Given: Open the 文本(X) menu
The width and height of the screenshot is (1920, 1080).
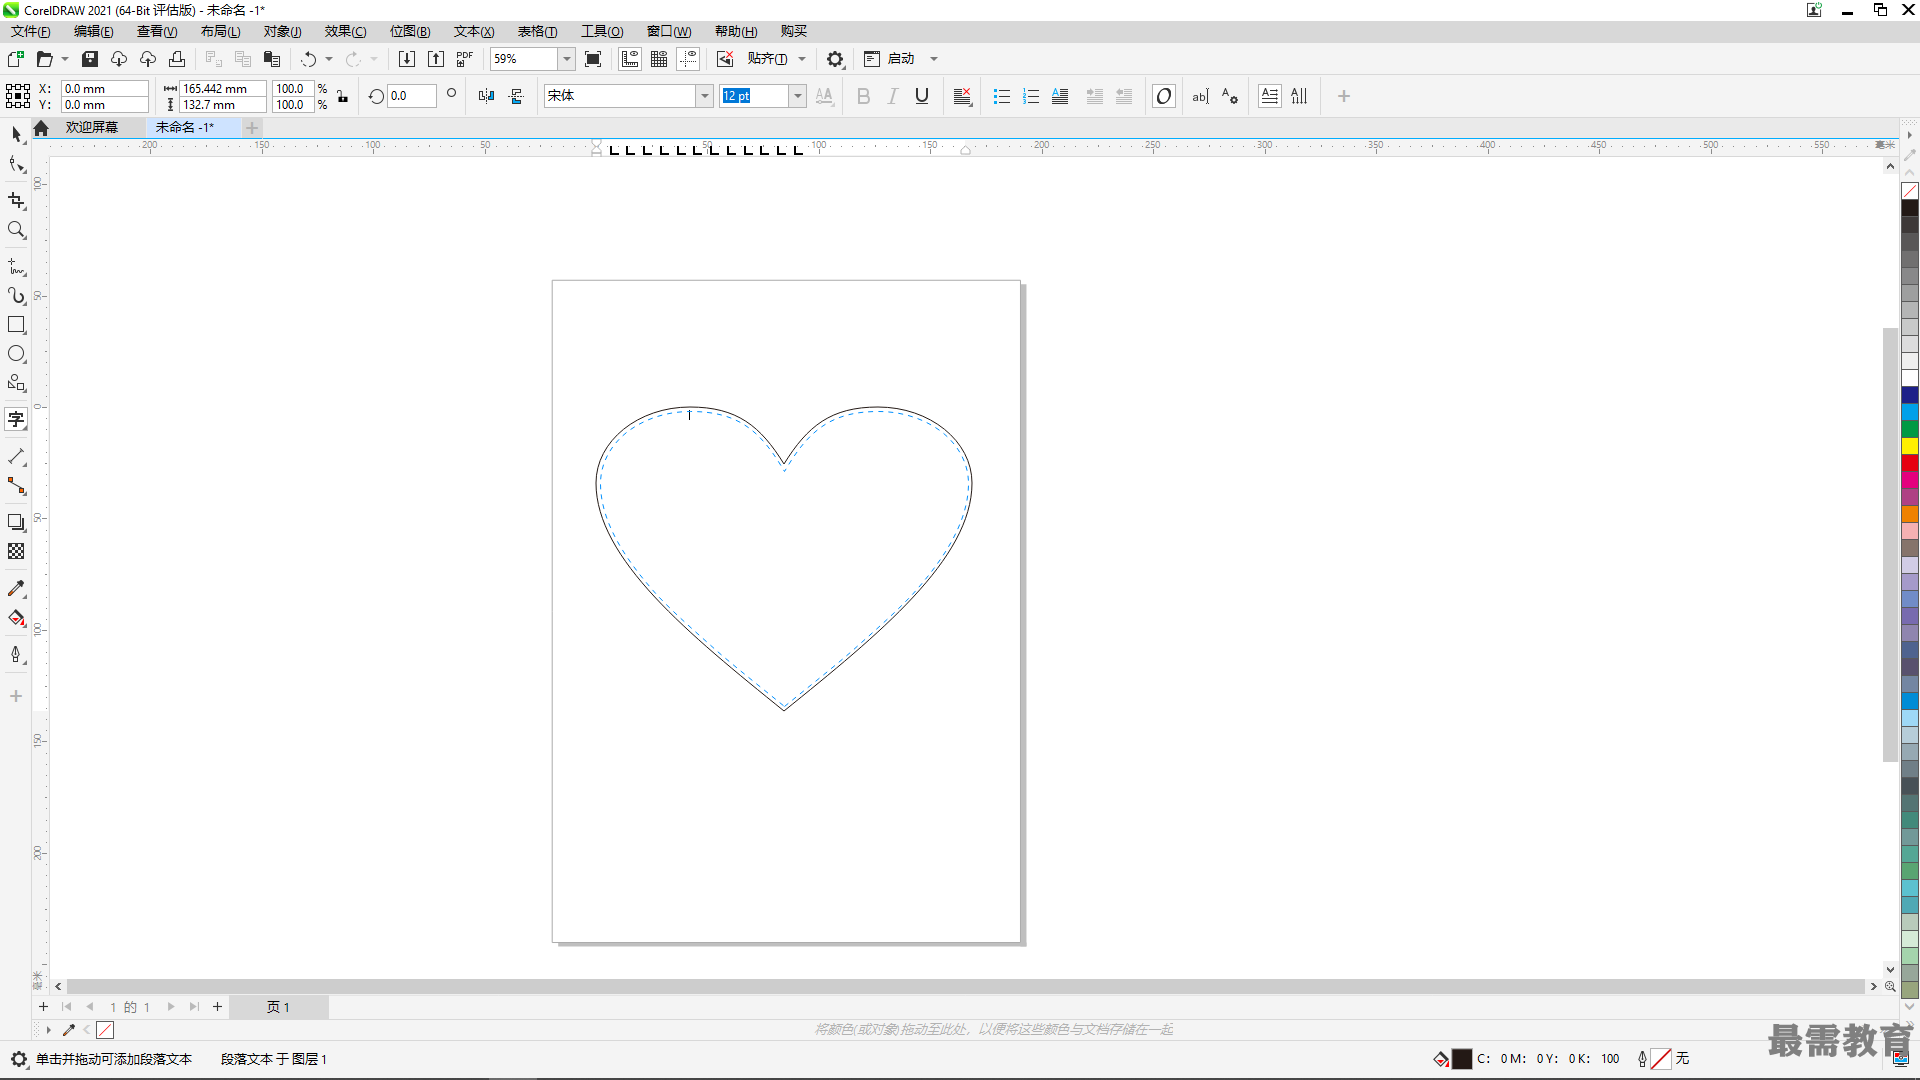Looking at the screenshot, I should [x=474, y=31].
